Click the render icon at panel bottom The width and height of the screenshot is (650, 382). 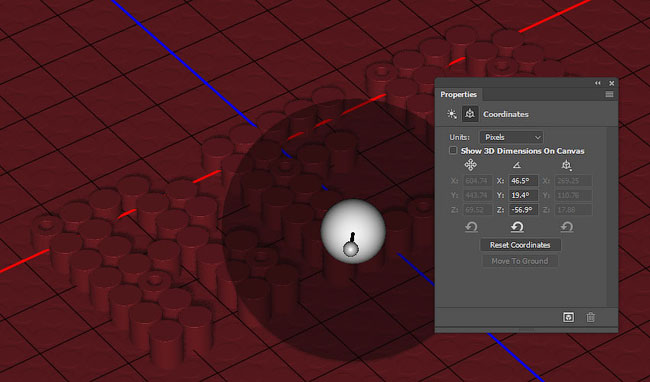coord(568,317)
